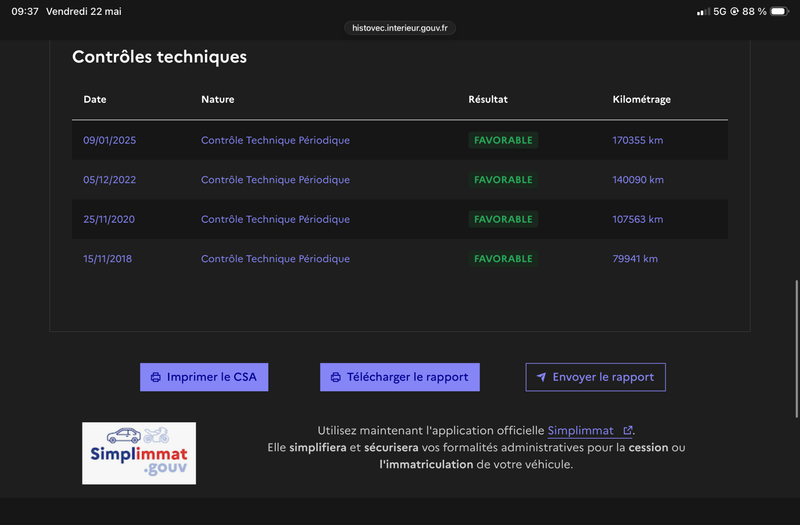The image size is (800, 525).
Task: Click the printer icon on Télécharger le rapport
Action: click(336, 378)
